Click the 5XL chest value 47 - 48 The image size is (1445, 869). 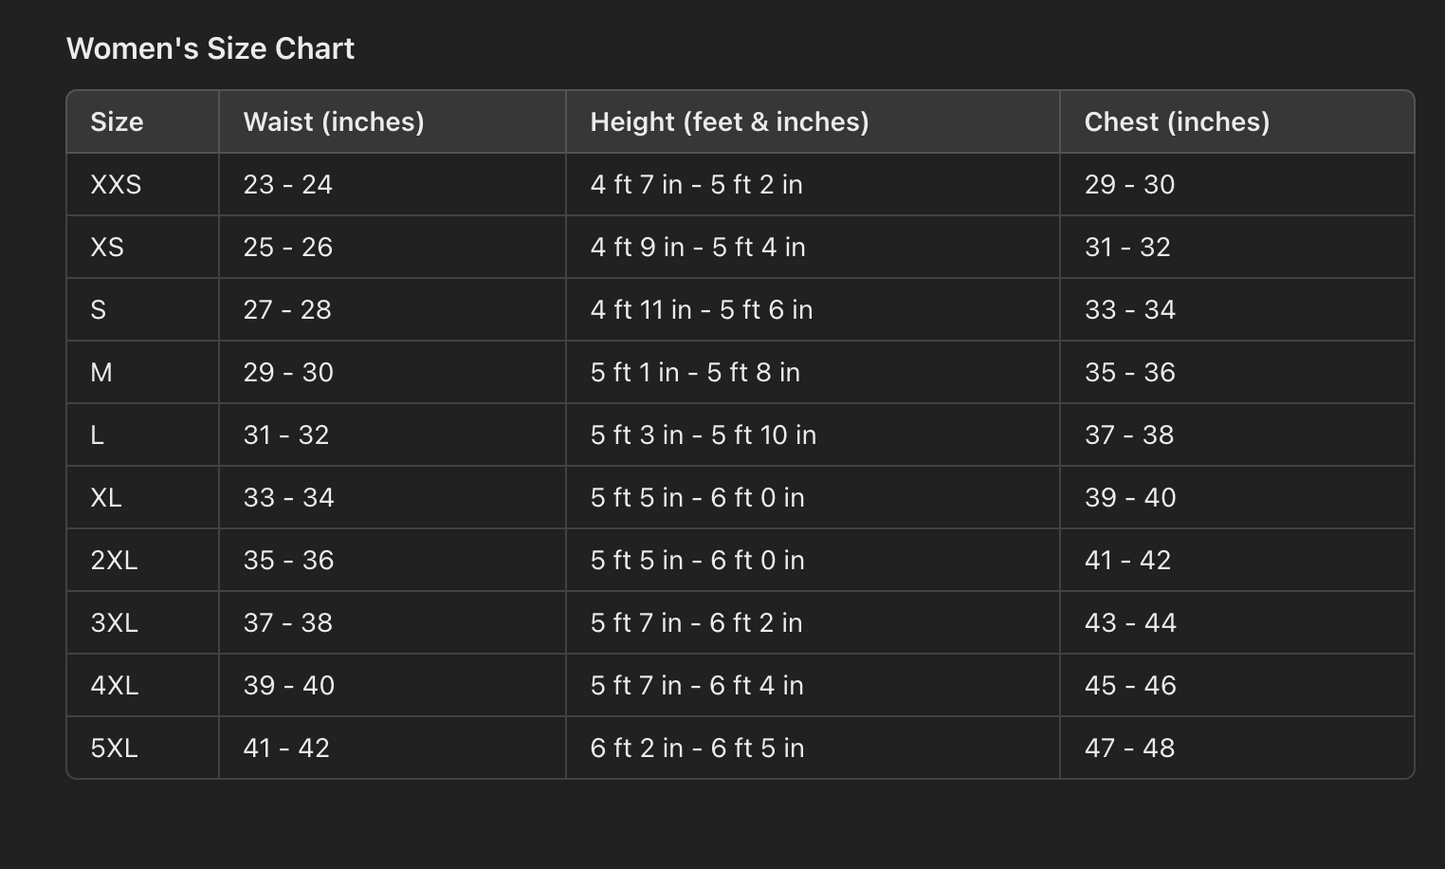click(1129, 748)
